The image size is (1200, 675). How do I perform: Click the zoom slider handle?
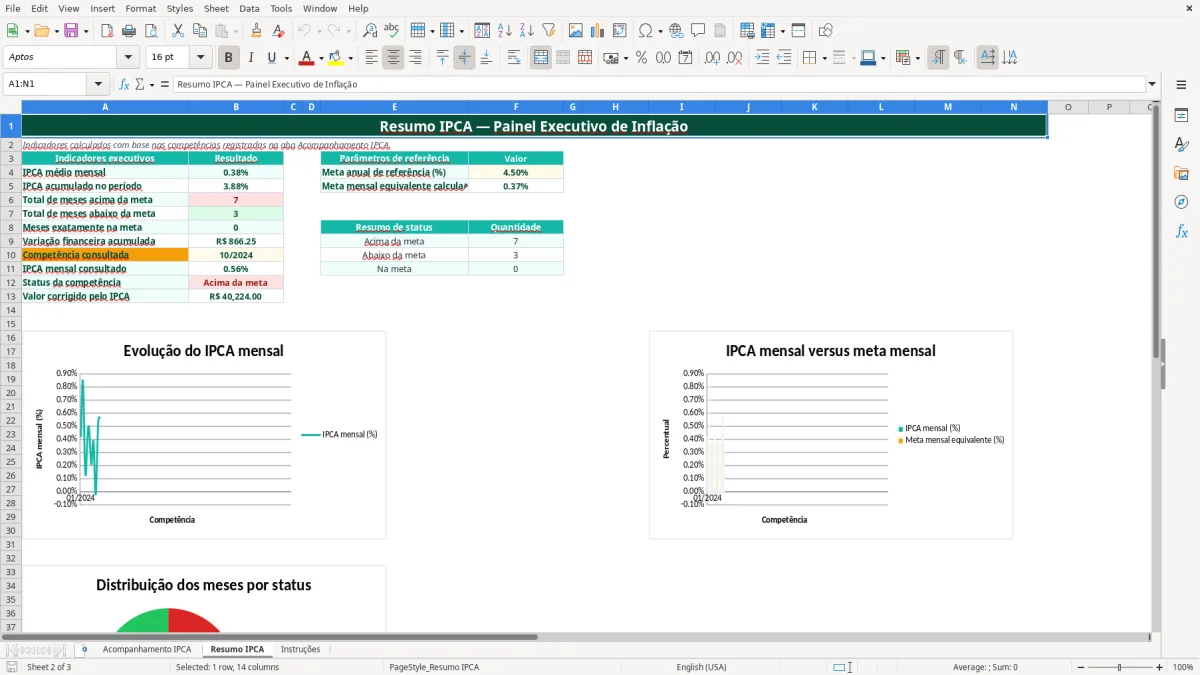pyautogui.click(x=1120, y=667)
